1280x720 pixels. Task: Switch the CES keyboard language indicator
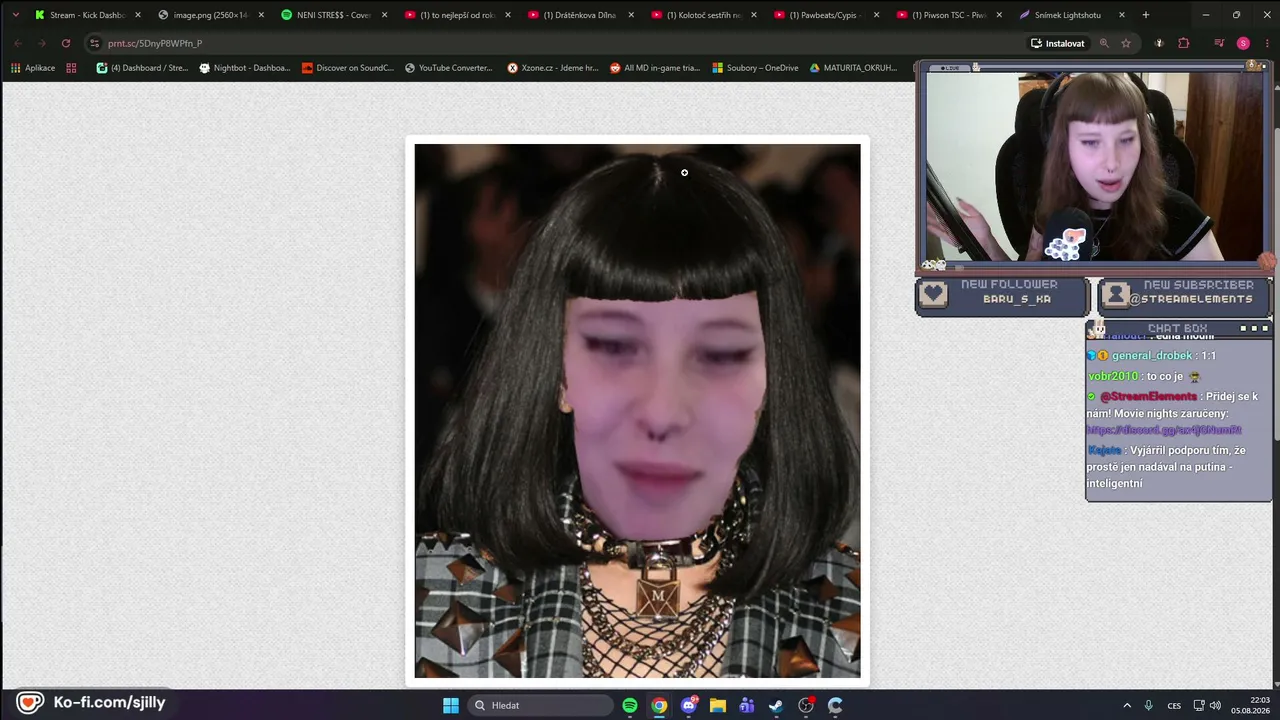1174,705
